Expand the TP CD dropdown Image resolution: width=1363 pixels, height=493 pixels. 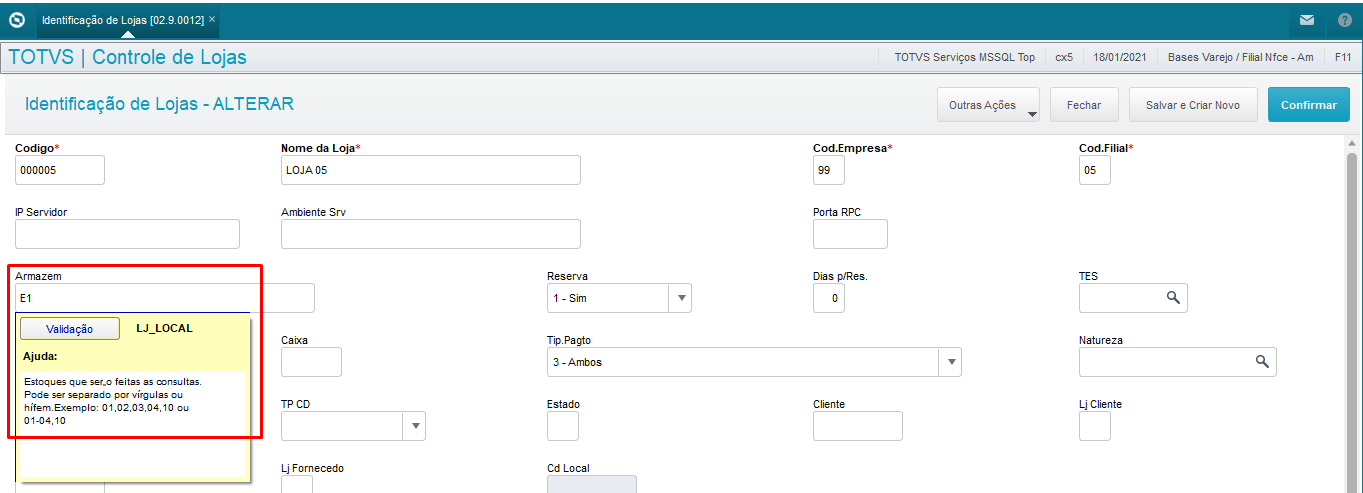click(x=414, y=426)
